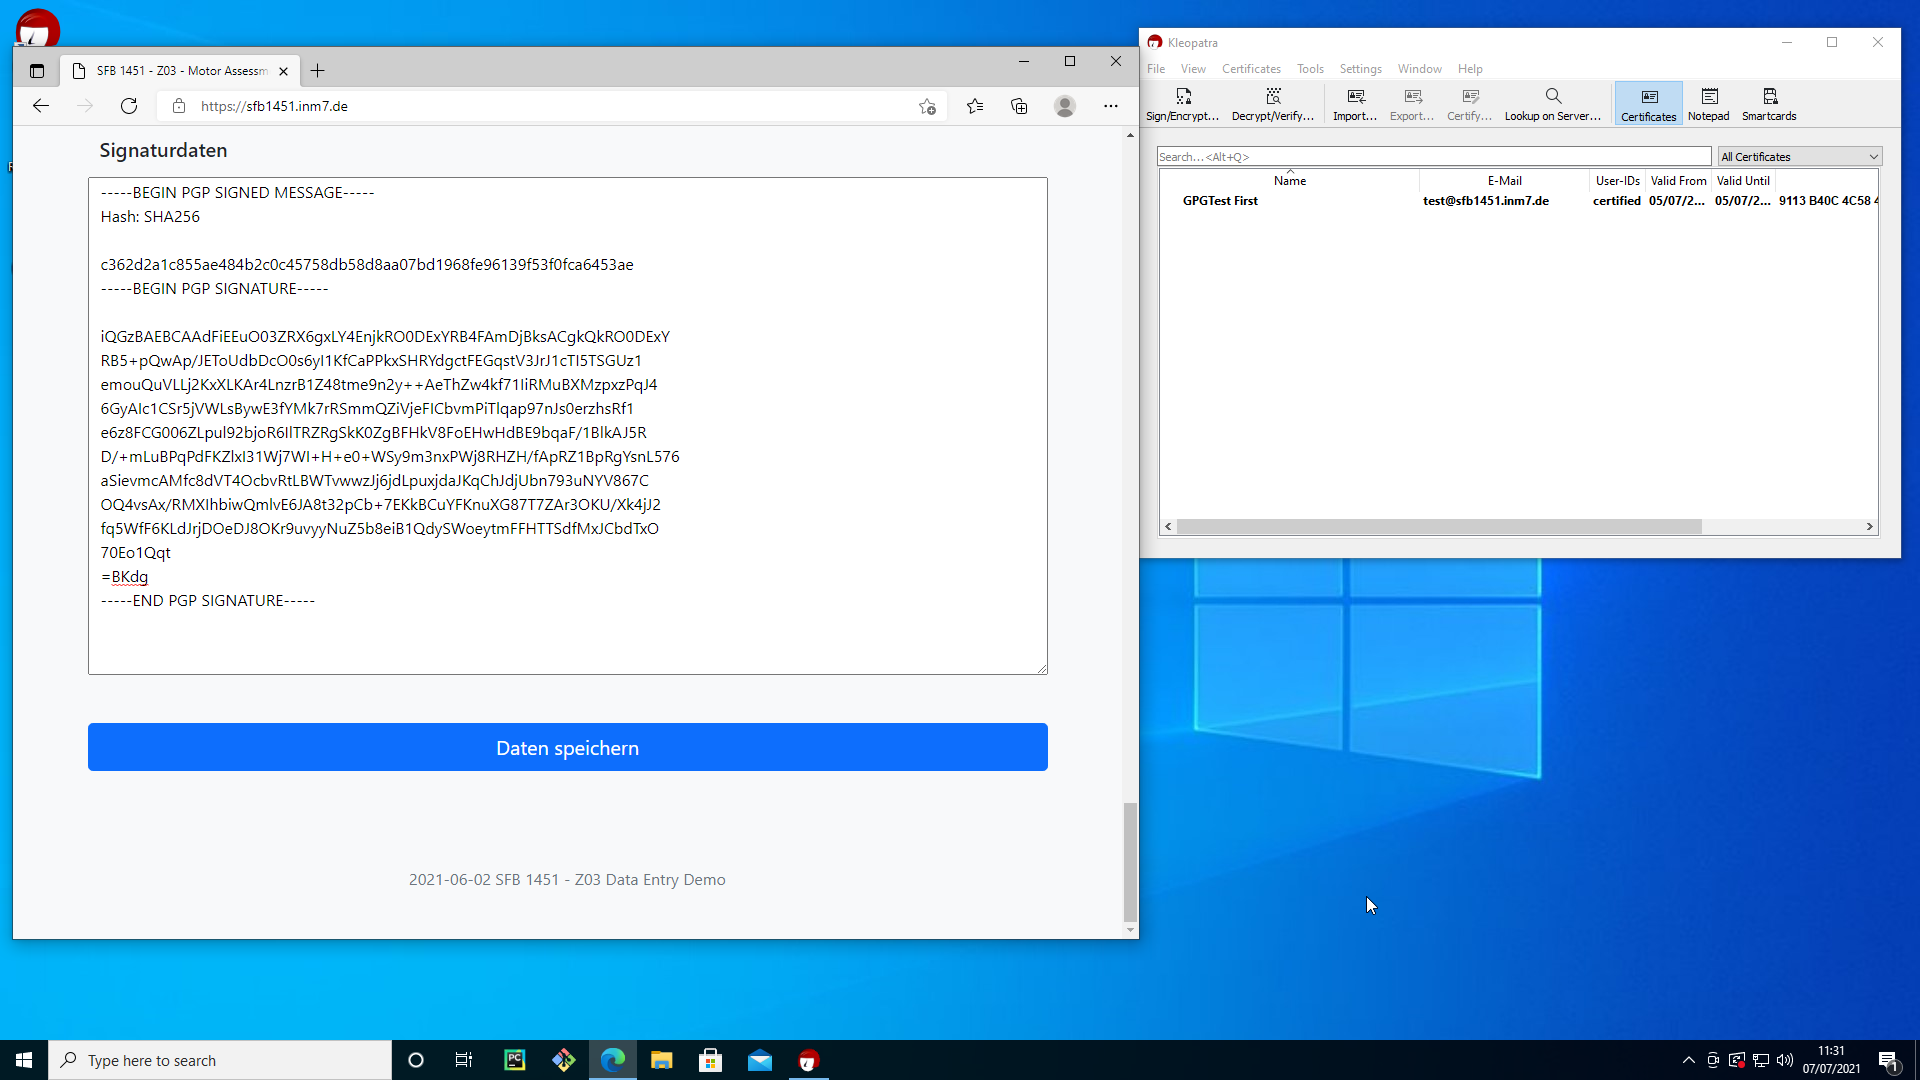The height and width of the screenshot is (1080, 1920).
Task: Click the Certificates tab in Kleopatra
Action: pyautogui.click(x=1650, y=103)
